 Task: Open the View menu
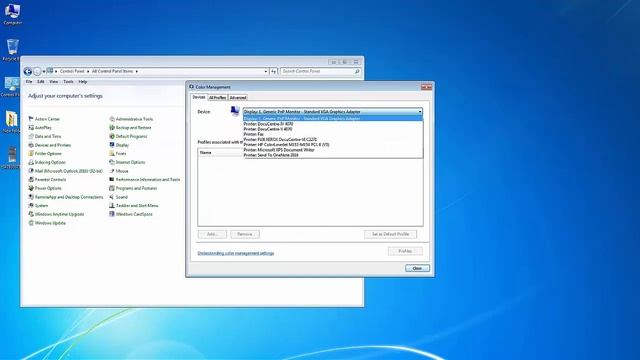click(53, 82)
